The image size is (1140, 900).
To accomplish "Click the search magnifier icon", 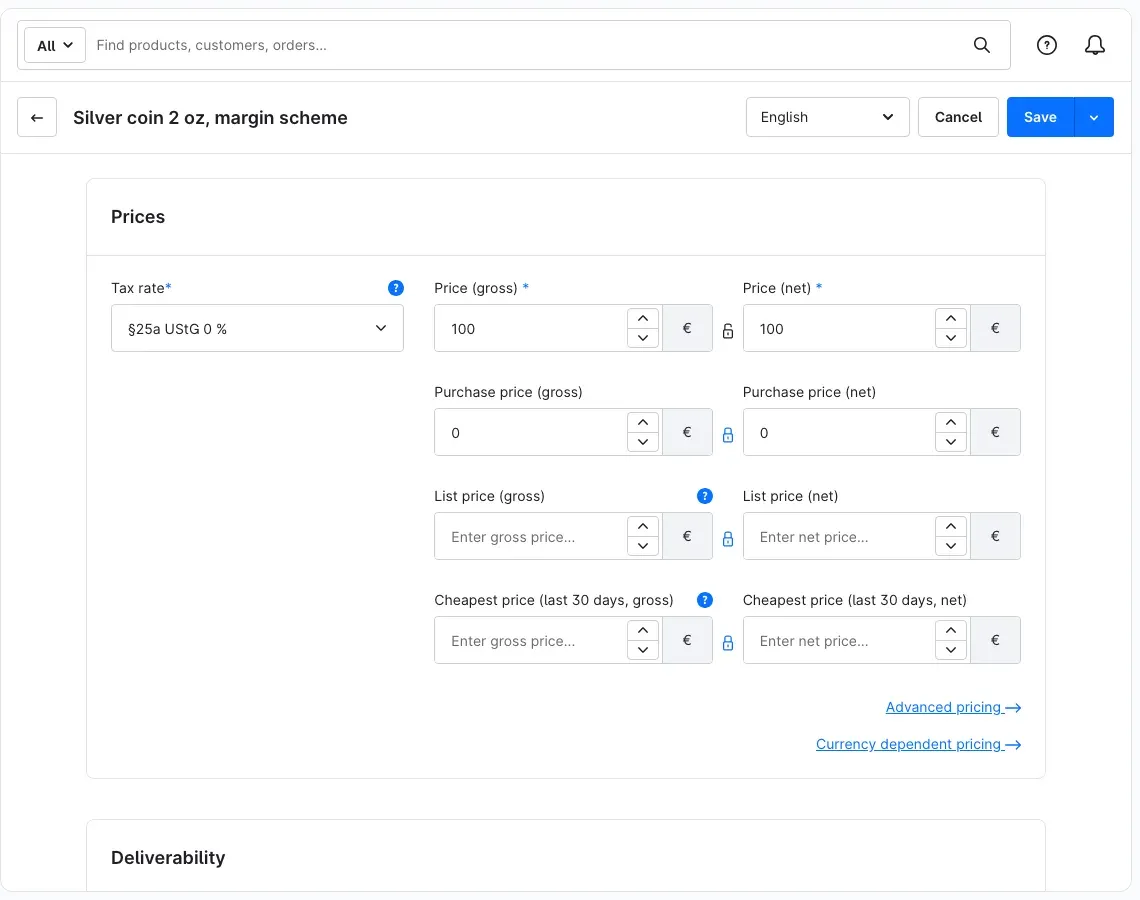I will click(x=982, y=45).
